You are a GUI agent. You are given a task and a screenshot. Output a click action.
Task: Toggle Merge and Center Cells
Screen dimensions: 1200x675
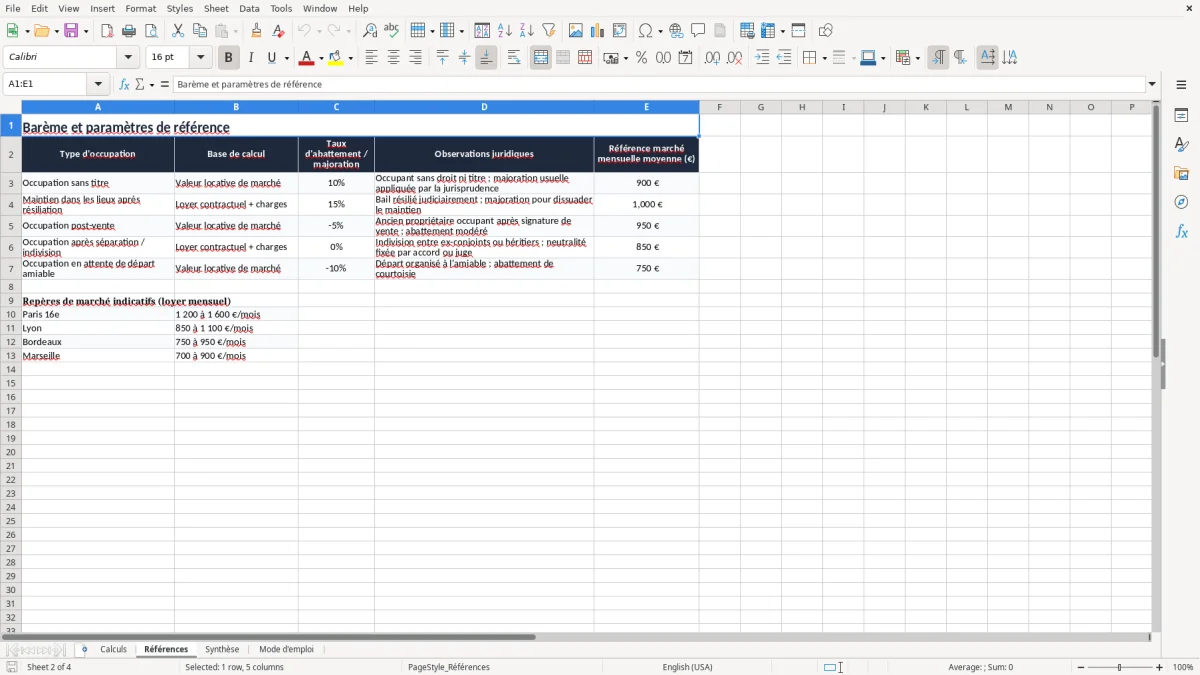pos(541,58)
